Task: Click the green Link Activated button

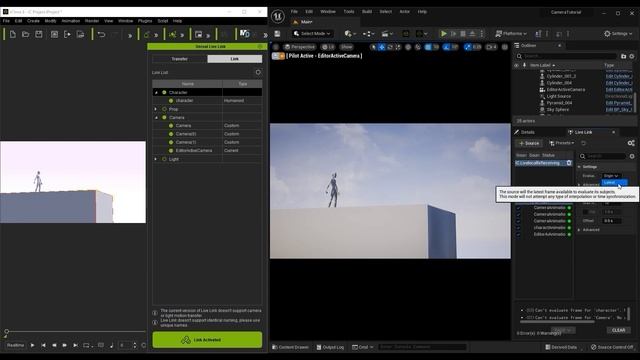Action: click(x=207, y=340)
